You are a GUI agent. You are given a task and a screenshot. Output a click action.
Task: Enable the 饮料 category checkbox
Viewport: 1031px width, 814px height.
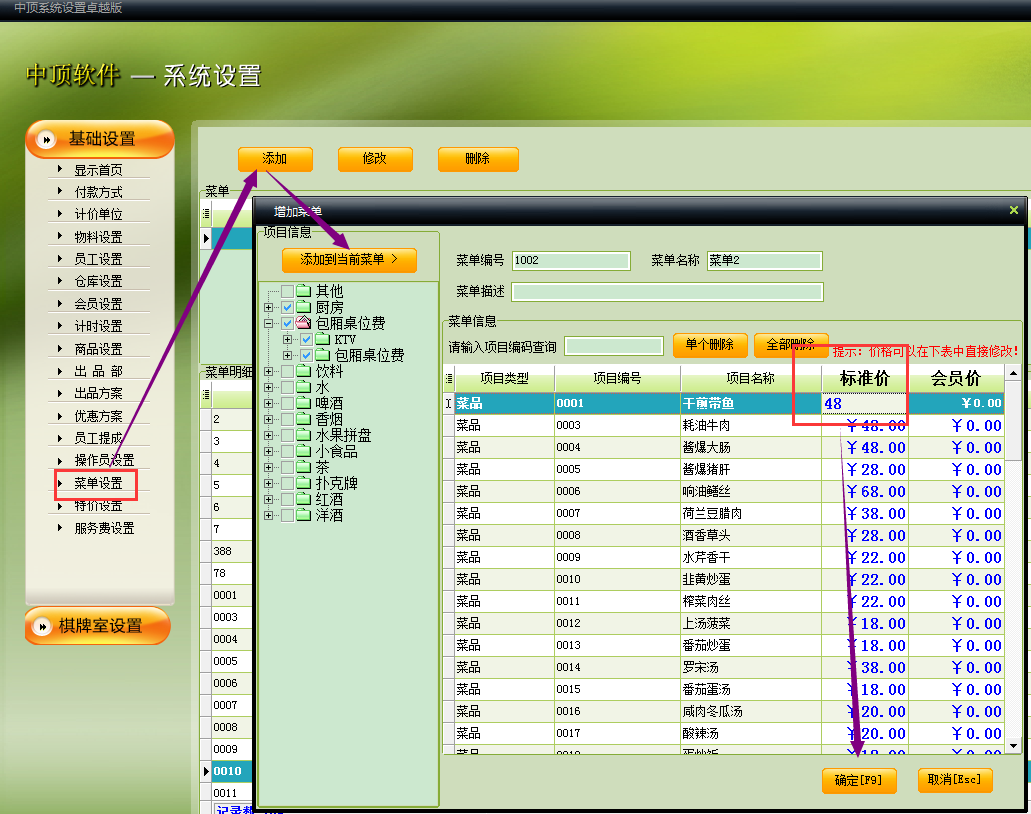click(288, 372)
